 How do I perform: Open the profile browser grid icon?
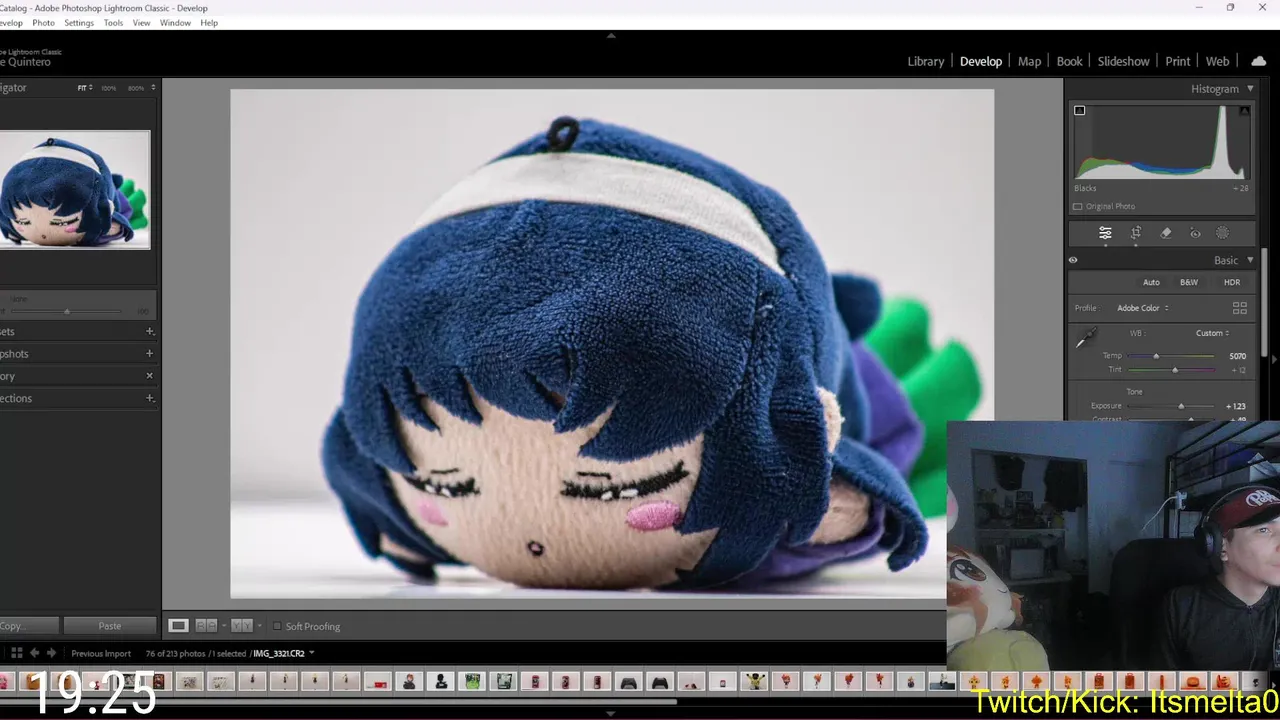click(1240, 308)
